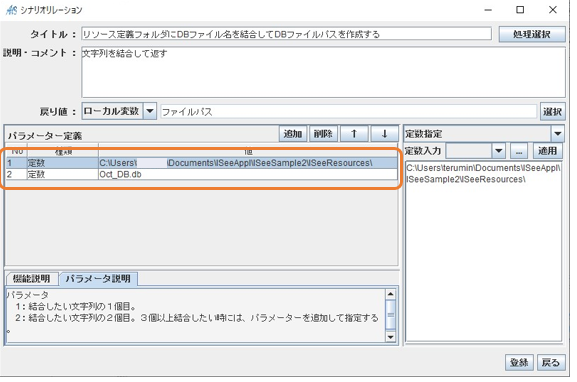Click inside the 説明・コメント text area
577x382 pixels.
[x=323, y=72]
